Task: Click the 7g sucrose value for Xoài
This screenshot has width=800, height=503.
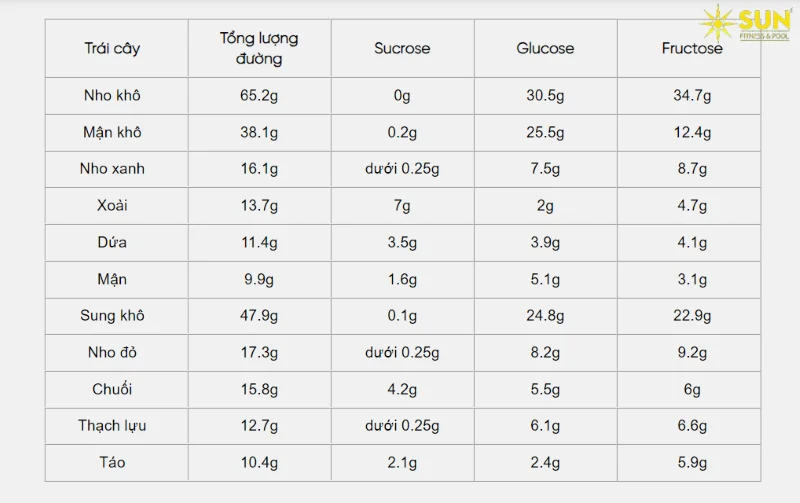Action: [402, 206]
